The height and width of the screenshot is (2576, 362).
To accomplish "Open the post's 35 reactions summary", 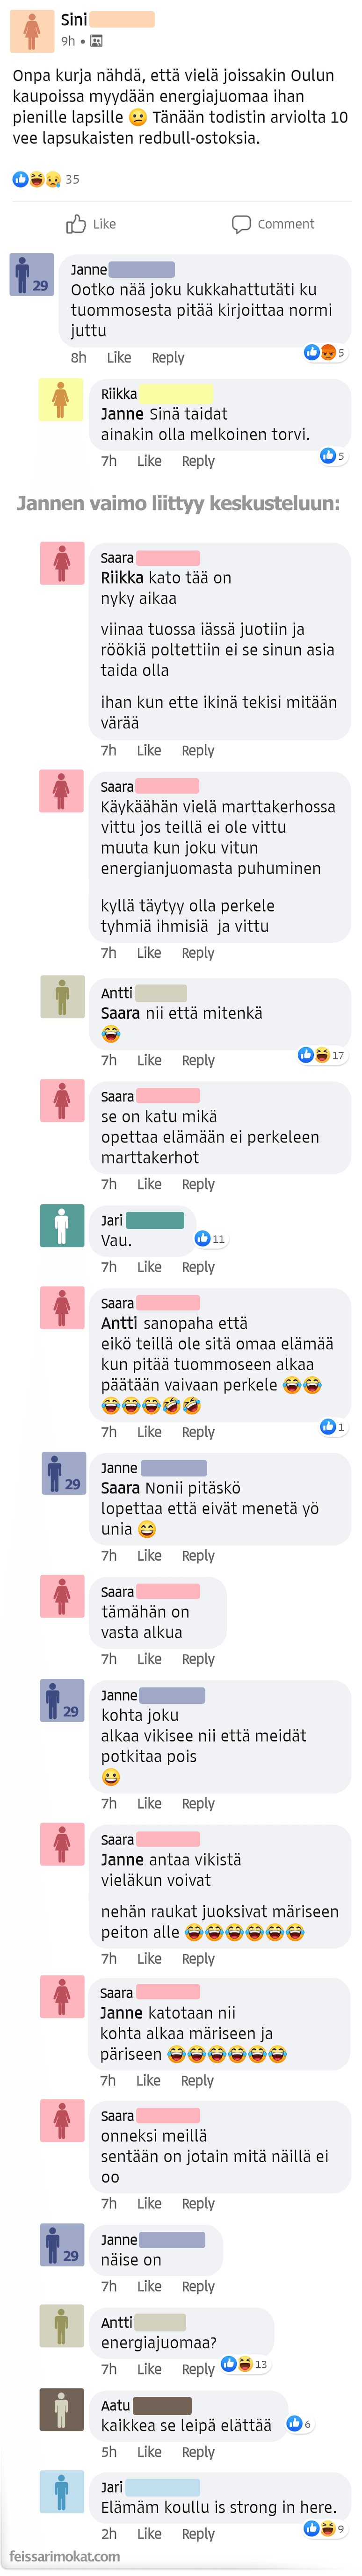I will (x=45, y=180).
